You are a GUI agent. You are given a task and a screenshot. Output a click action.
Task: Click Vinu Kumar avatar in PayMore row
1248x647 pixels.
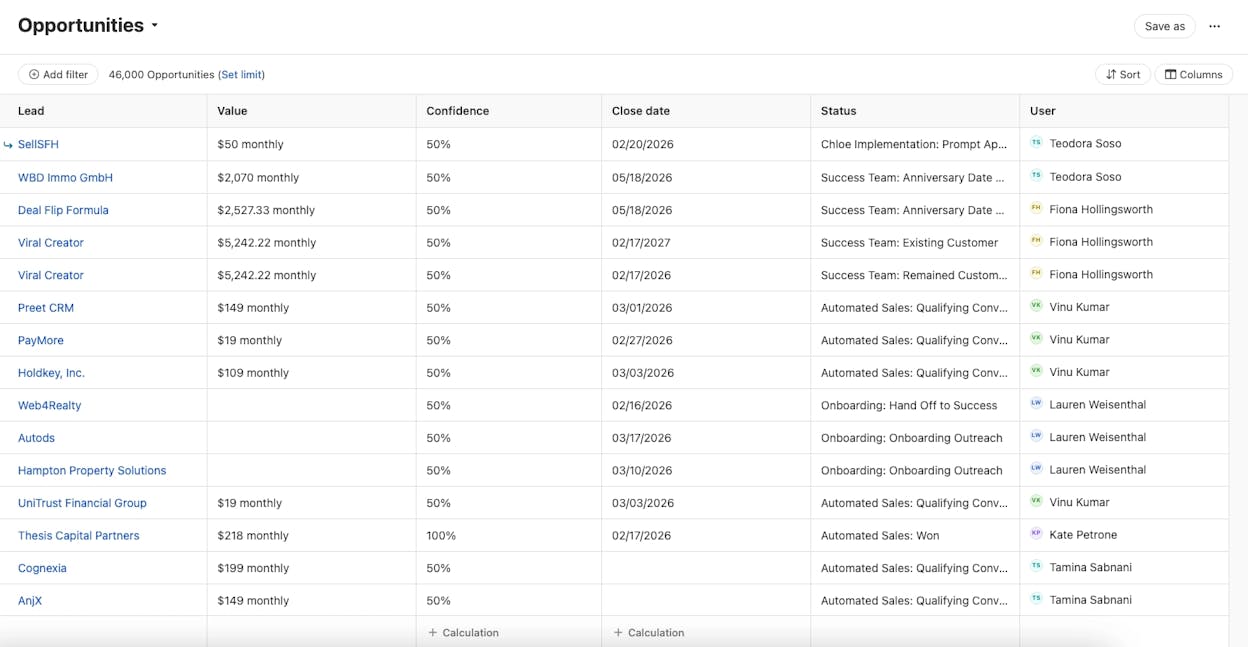coord(1036,339)
